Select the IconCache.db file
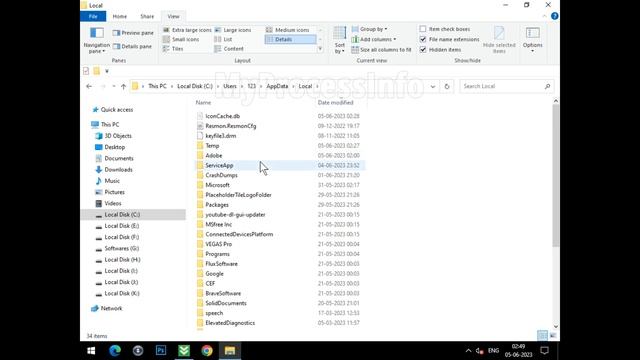The height and width of the screenshot is (360, 640). point(222,116)
